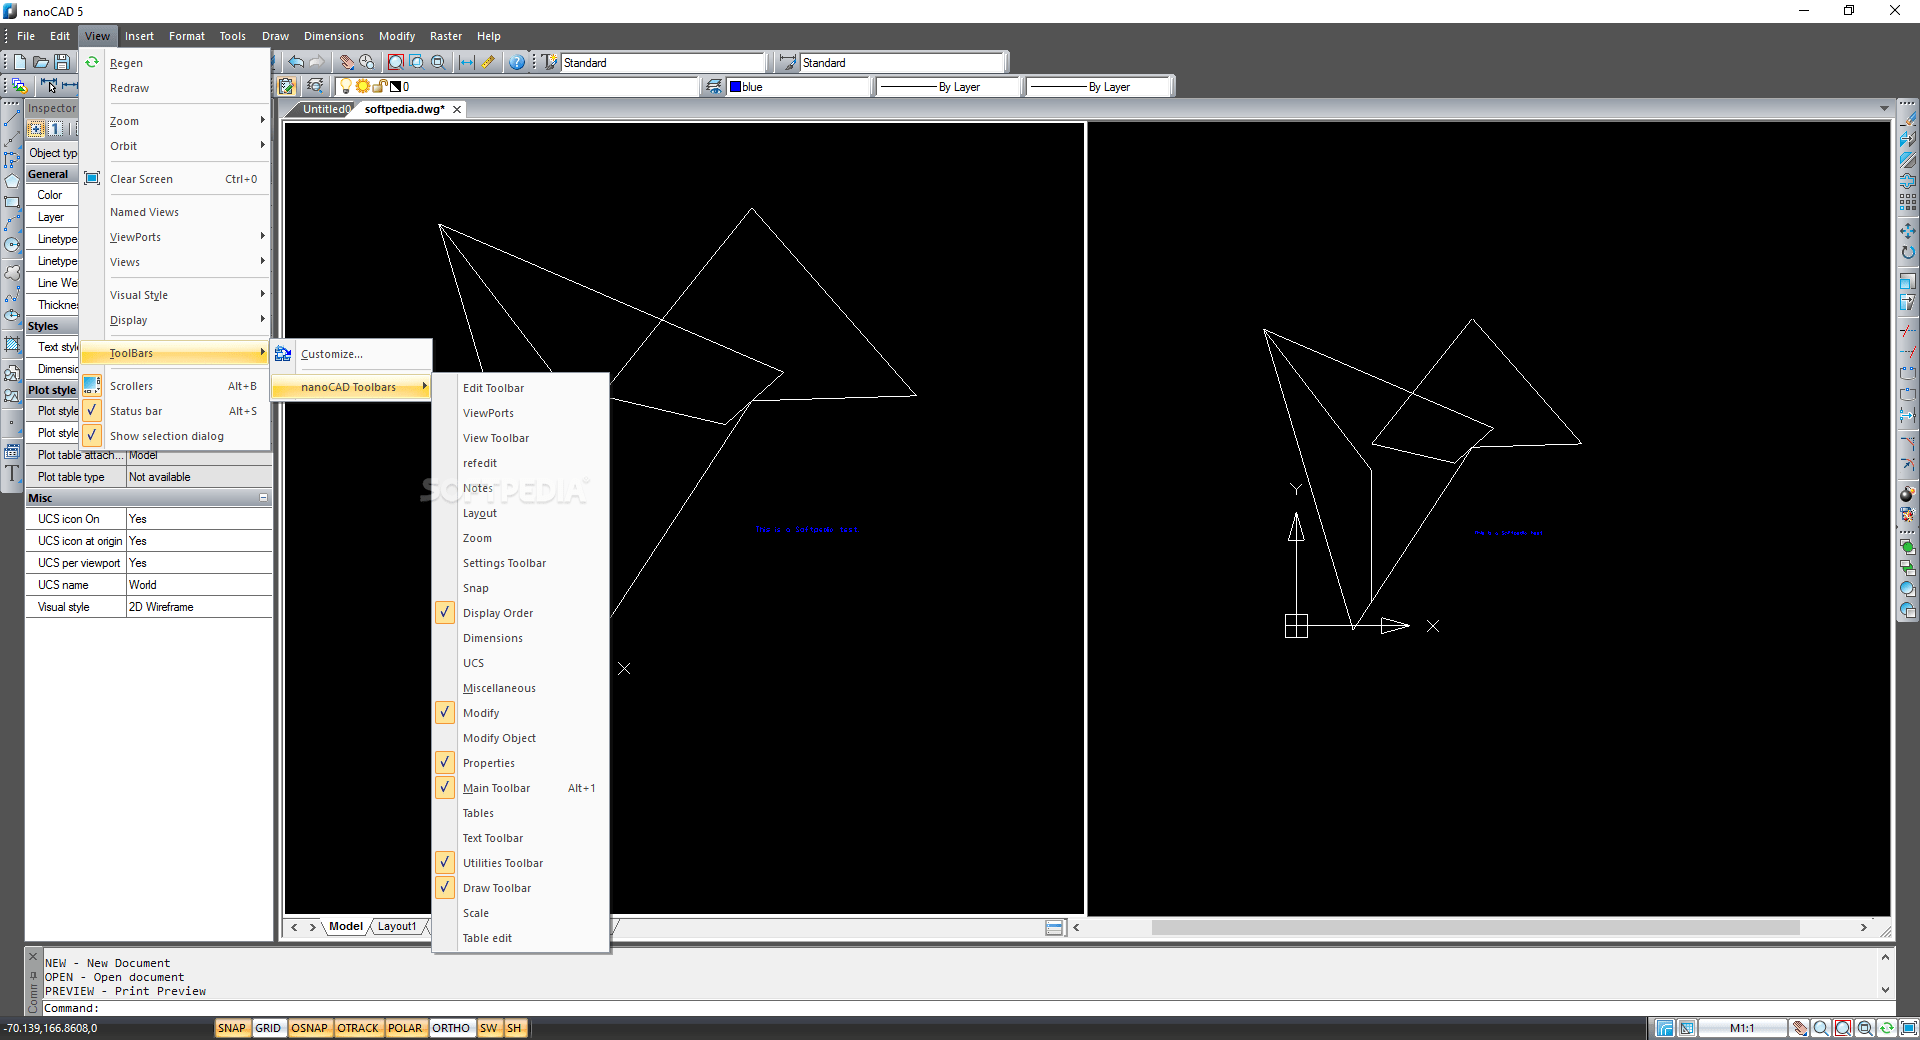Click the dimension style icon beside second Standard box
Image resolution: width=1920 pixels, height=1040 pixels.
(788, 62)
